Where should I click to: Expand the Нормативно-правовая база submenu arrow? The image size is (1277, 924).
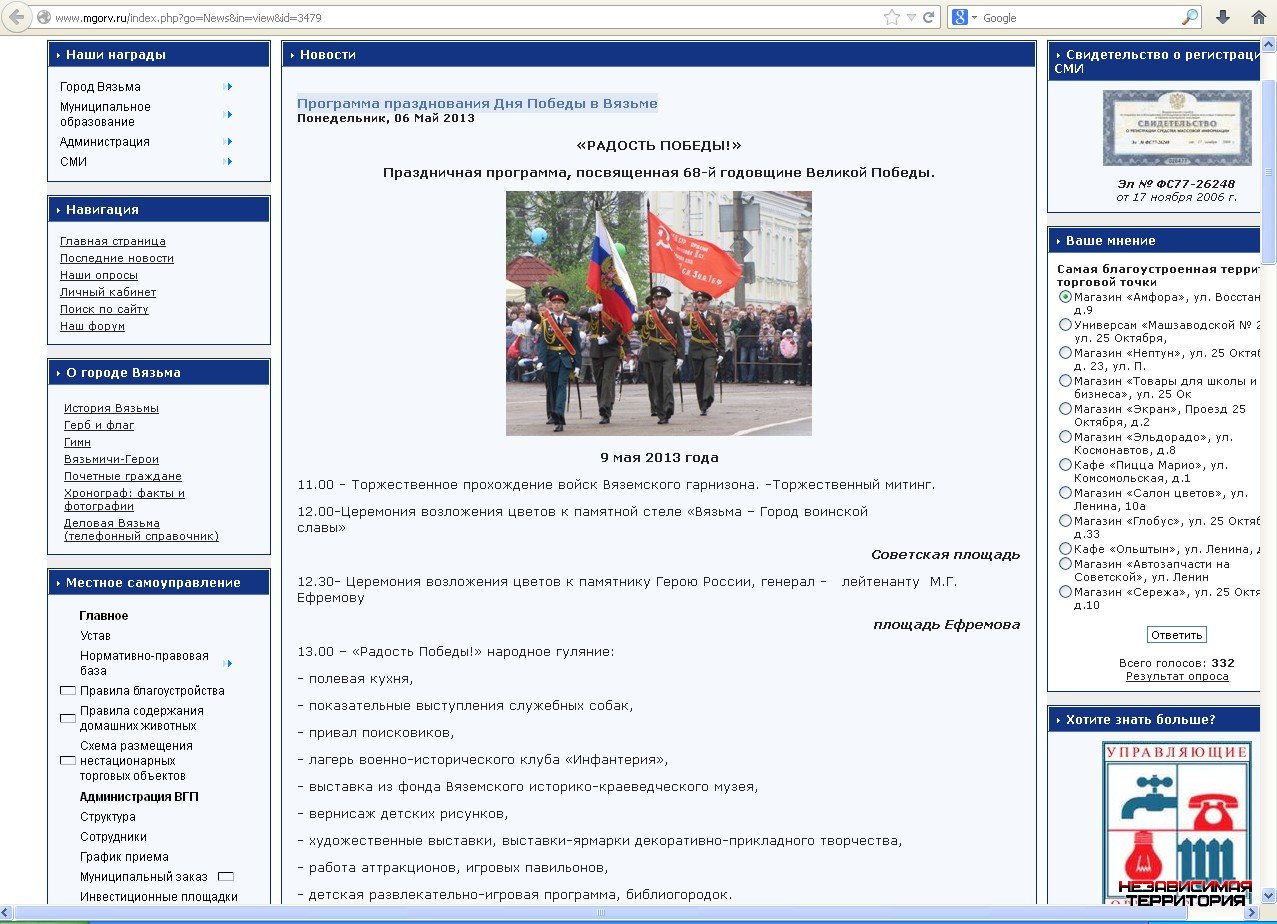tap(228, 663)
